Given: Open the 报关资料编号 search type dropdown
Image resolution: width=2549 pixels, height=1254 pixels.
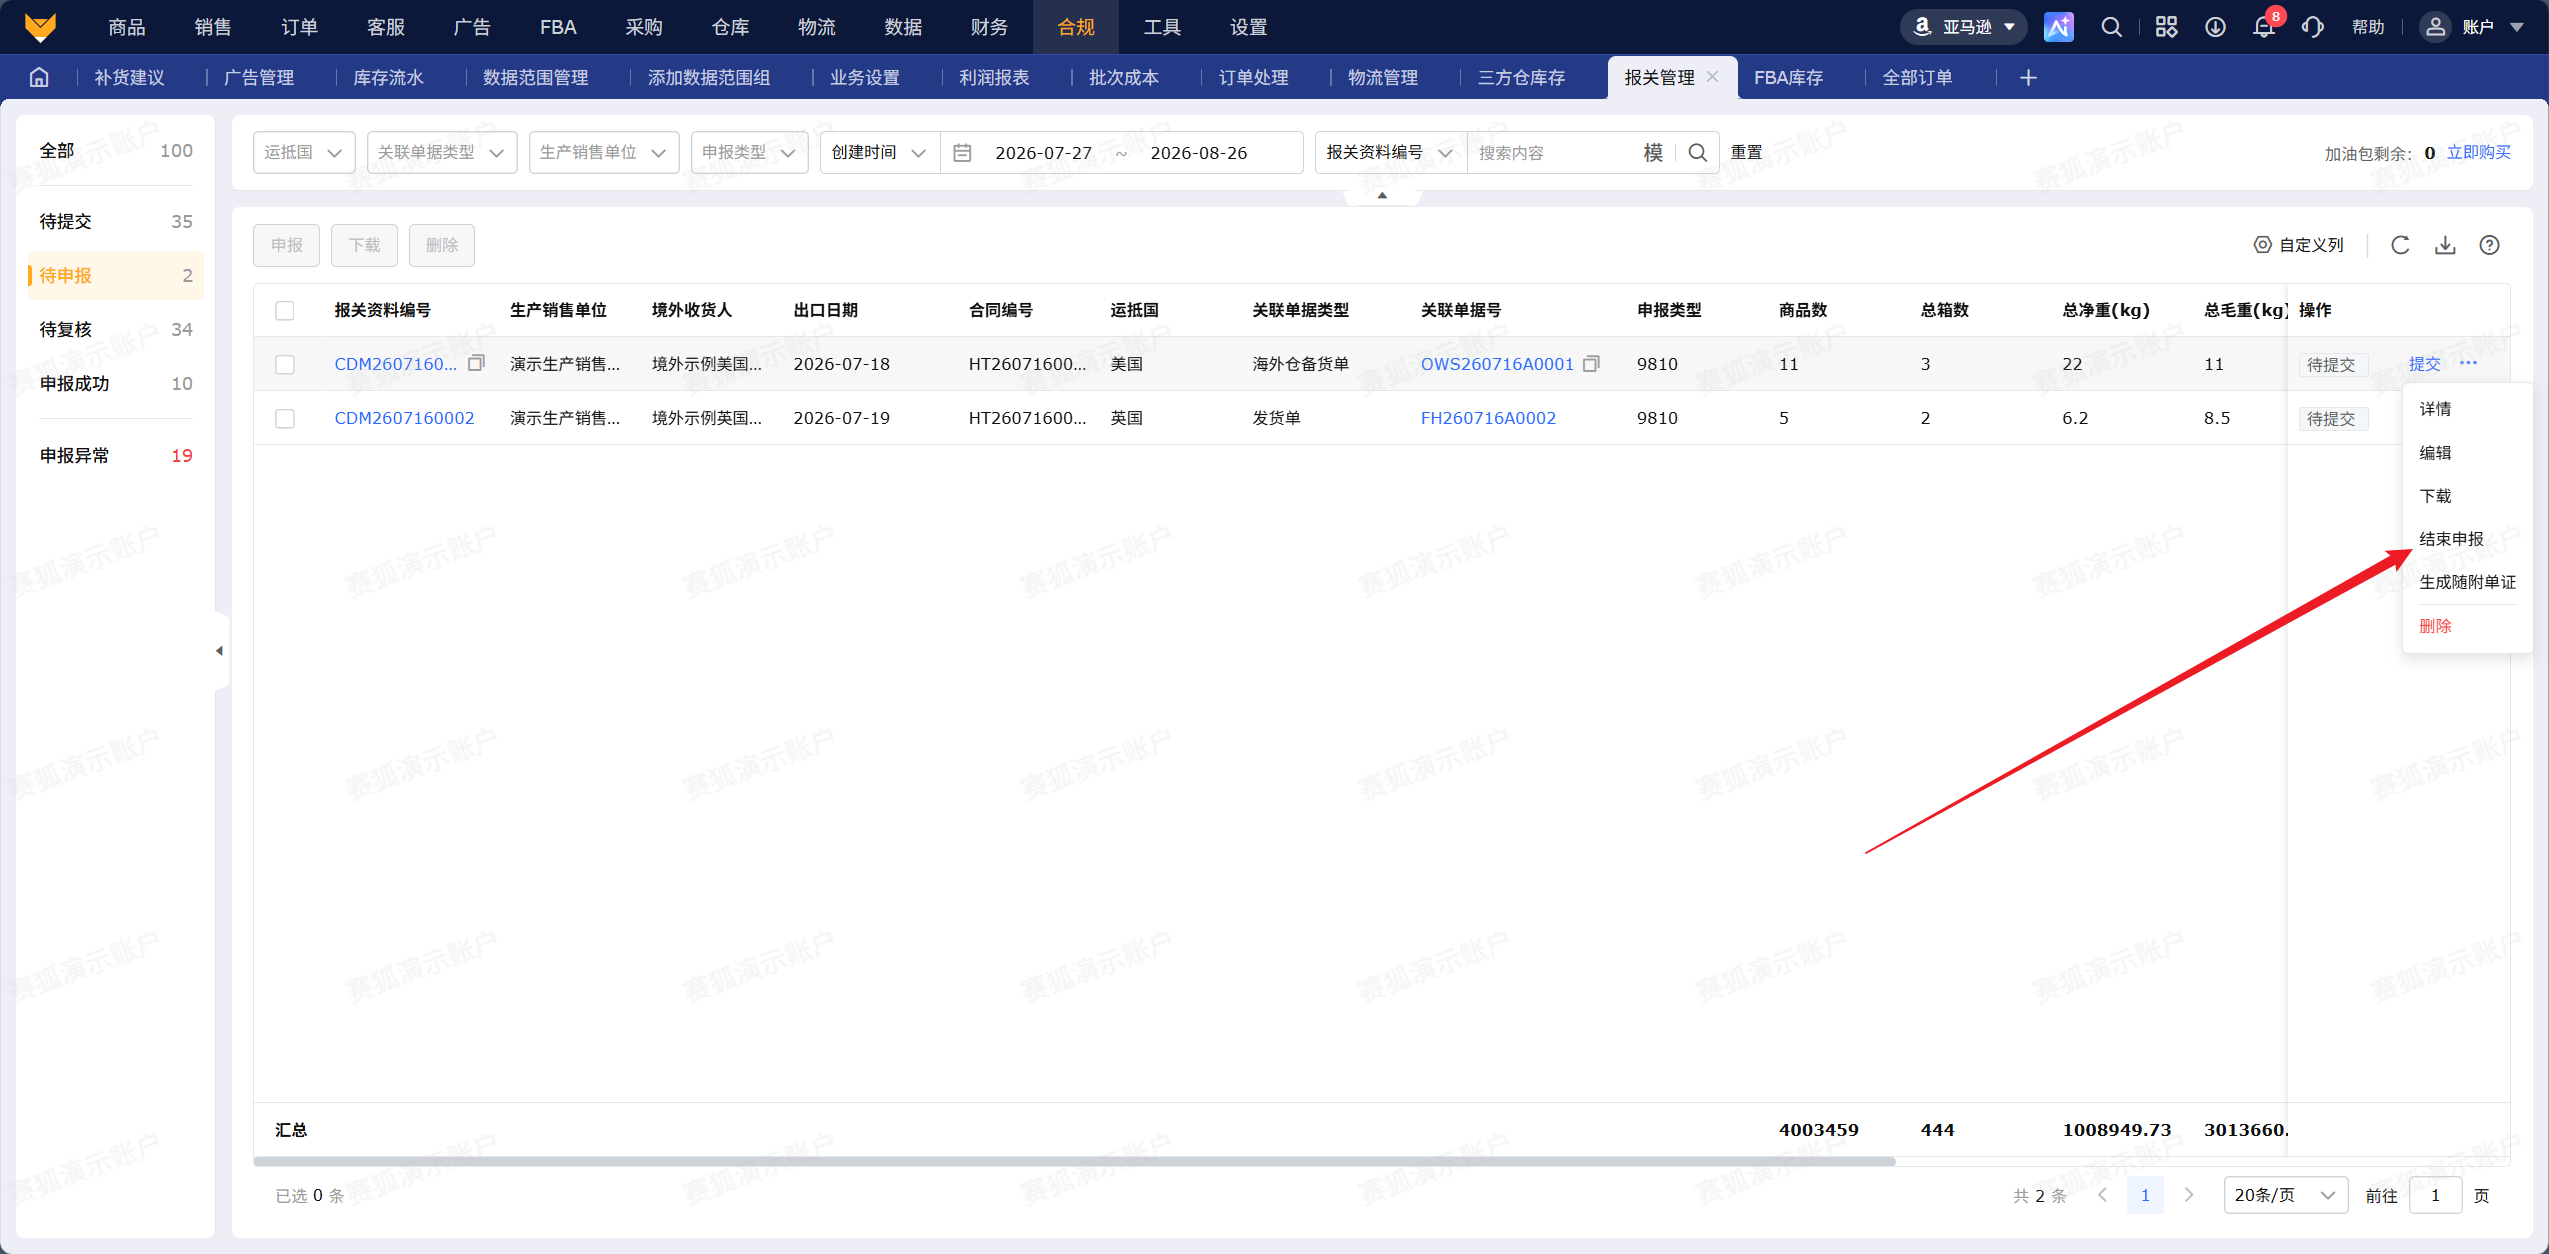Looking at the screenshot, I should tap(1391, 152).
